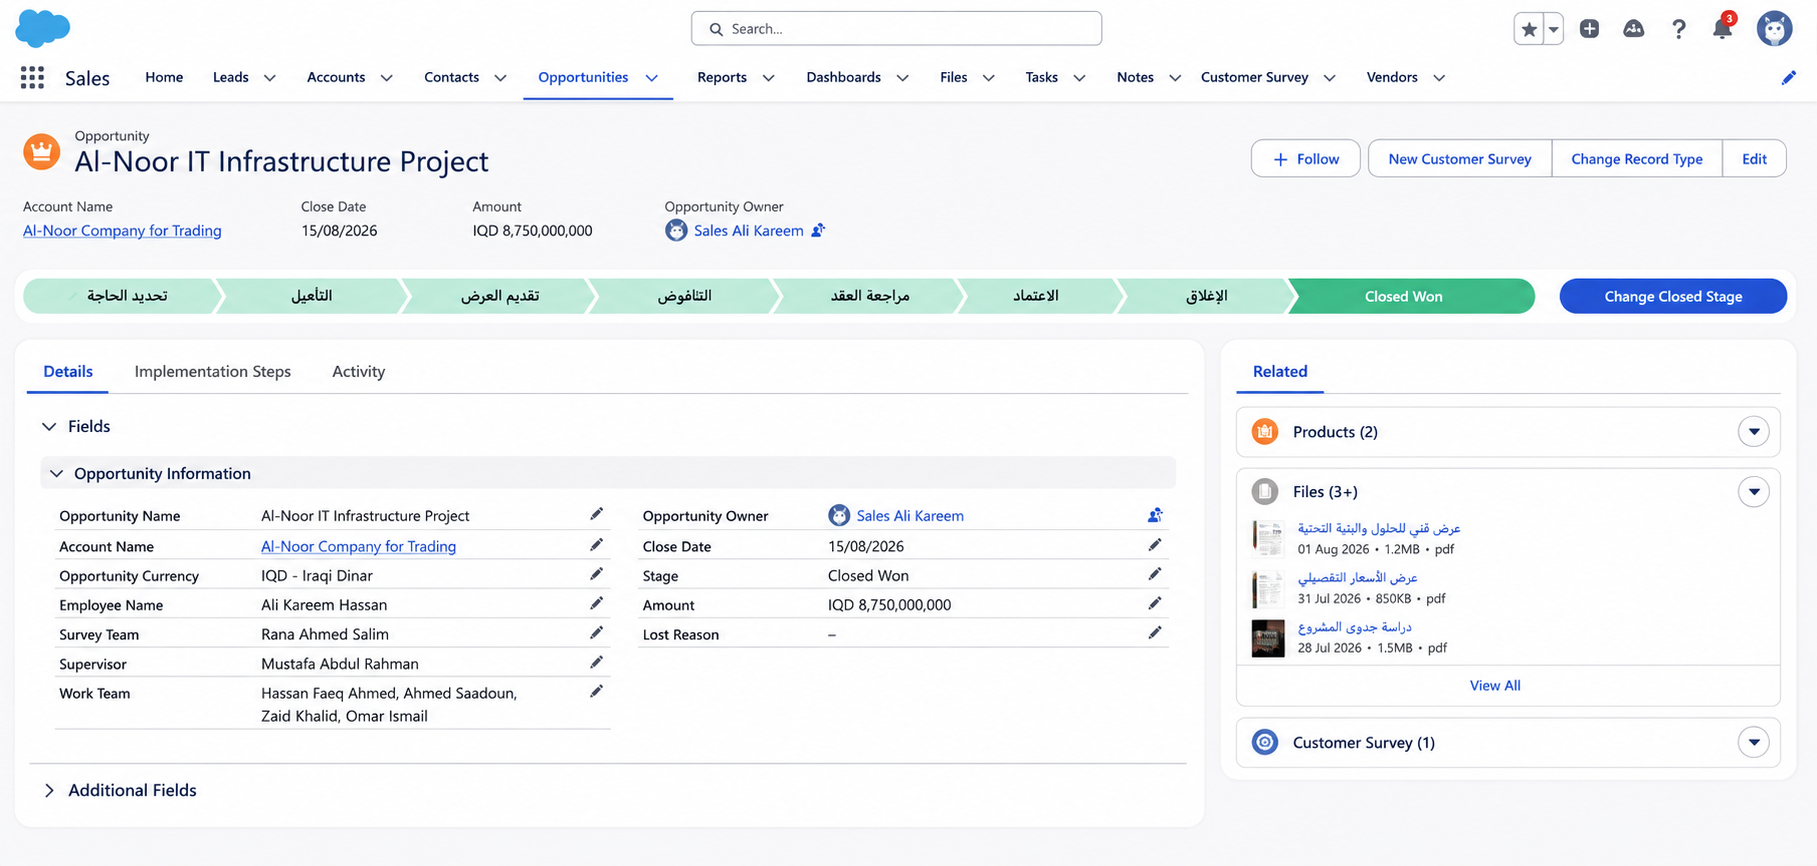Open the Files related list actions menu
The height and width of the screenshot is (866, 1817).
point(1753,491)
